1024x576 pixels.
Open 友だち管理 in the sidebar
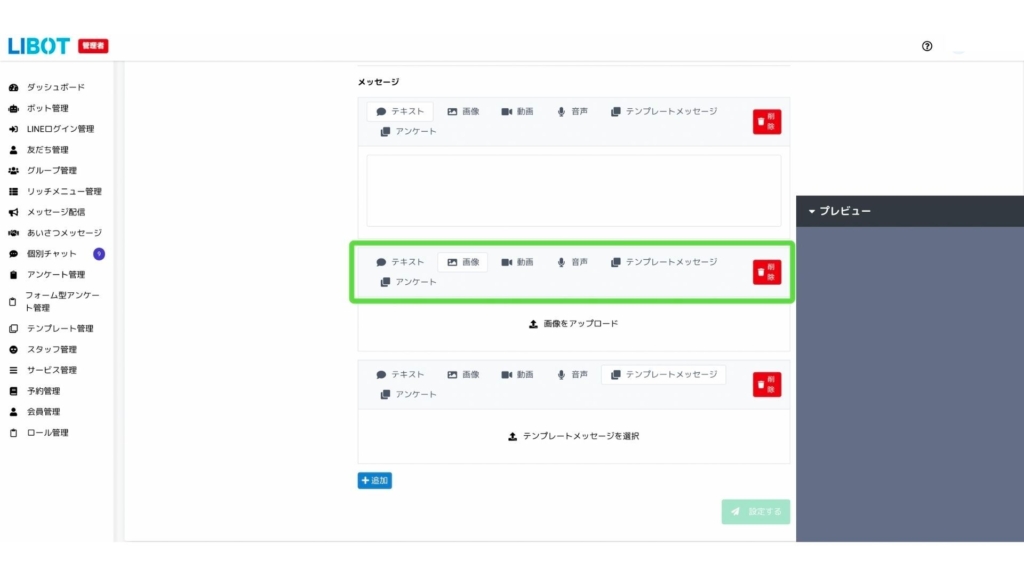[47, 150]
